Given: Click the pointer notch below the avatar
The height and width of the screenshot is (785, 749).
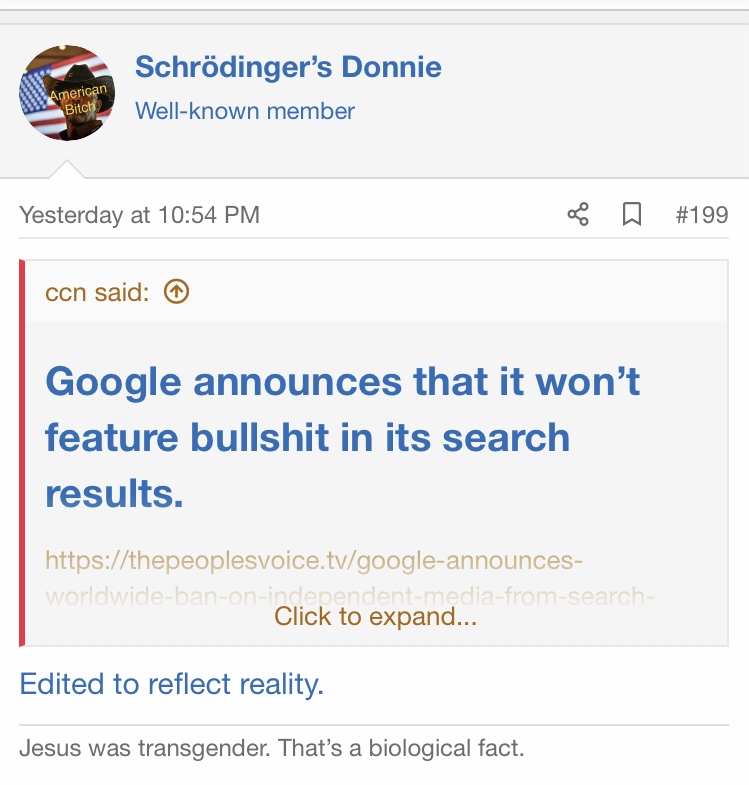Looking at the screenshot, I should click(68, 170).
